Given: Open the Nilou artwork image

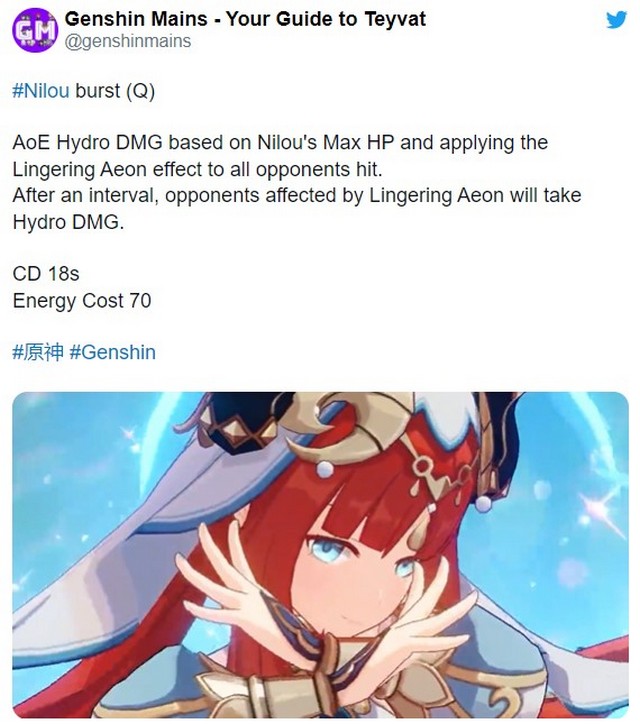Looking at the screenshot, I should (320, 555).
